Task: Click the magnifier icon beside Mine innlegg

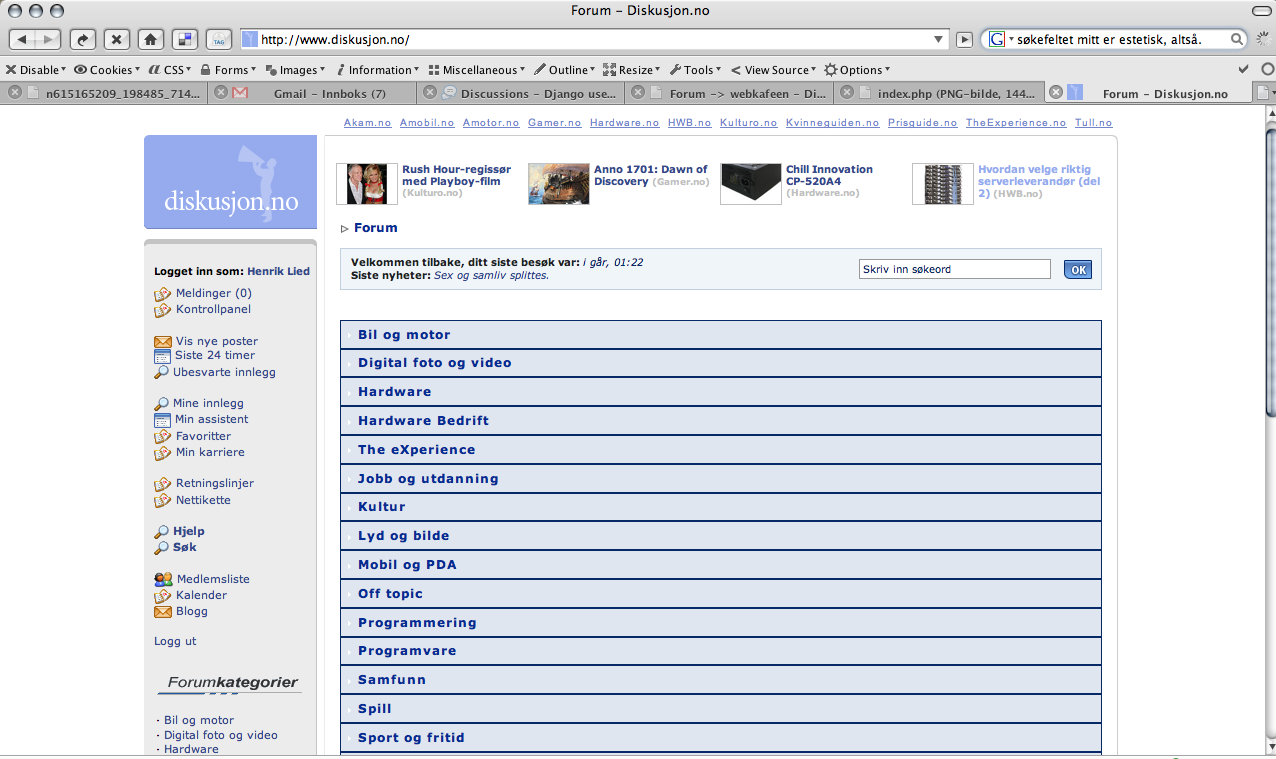Action: 162,404
